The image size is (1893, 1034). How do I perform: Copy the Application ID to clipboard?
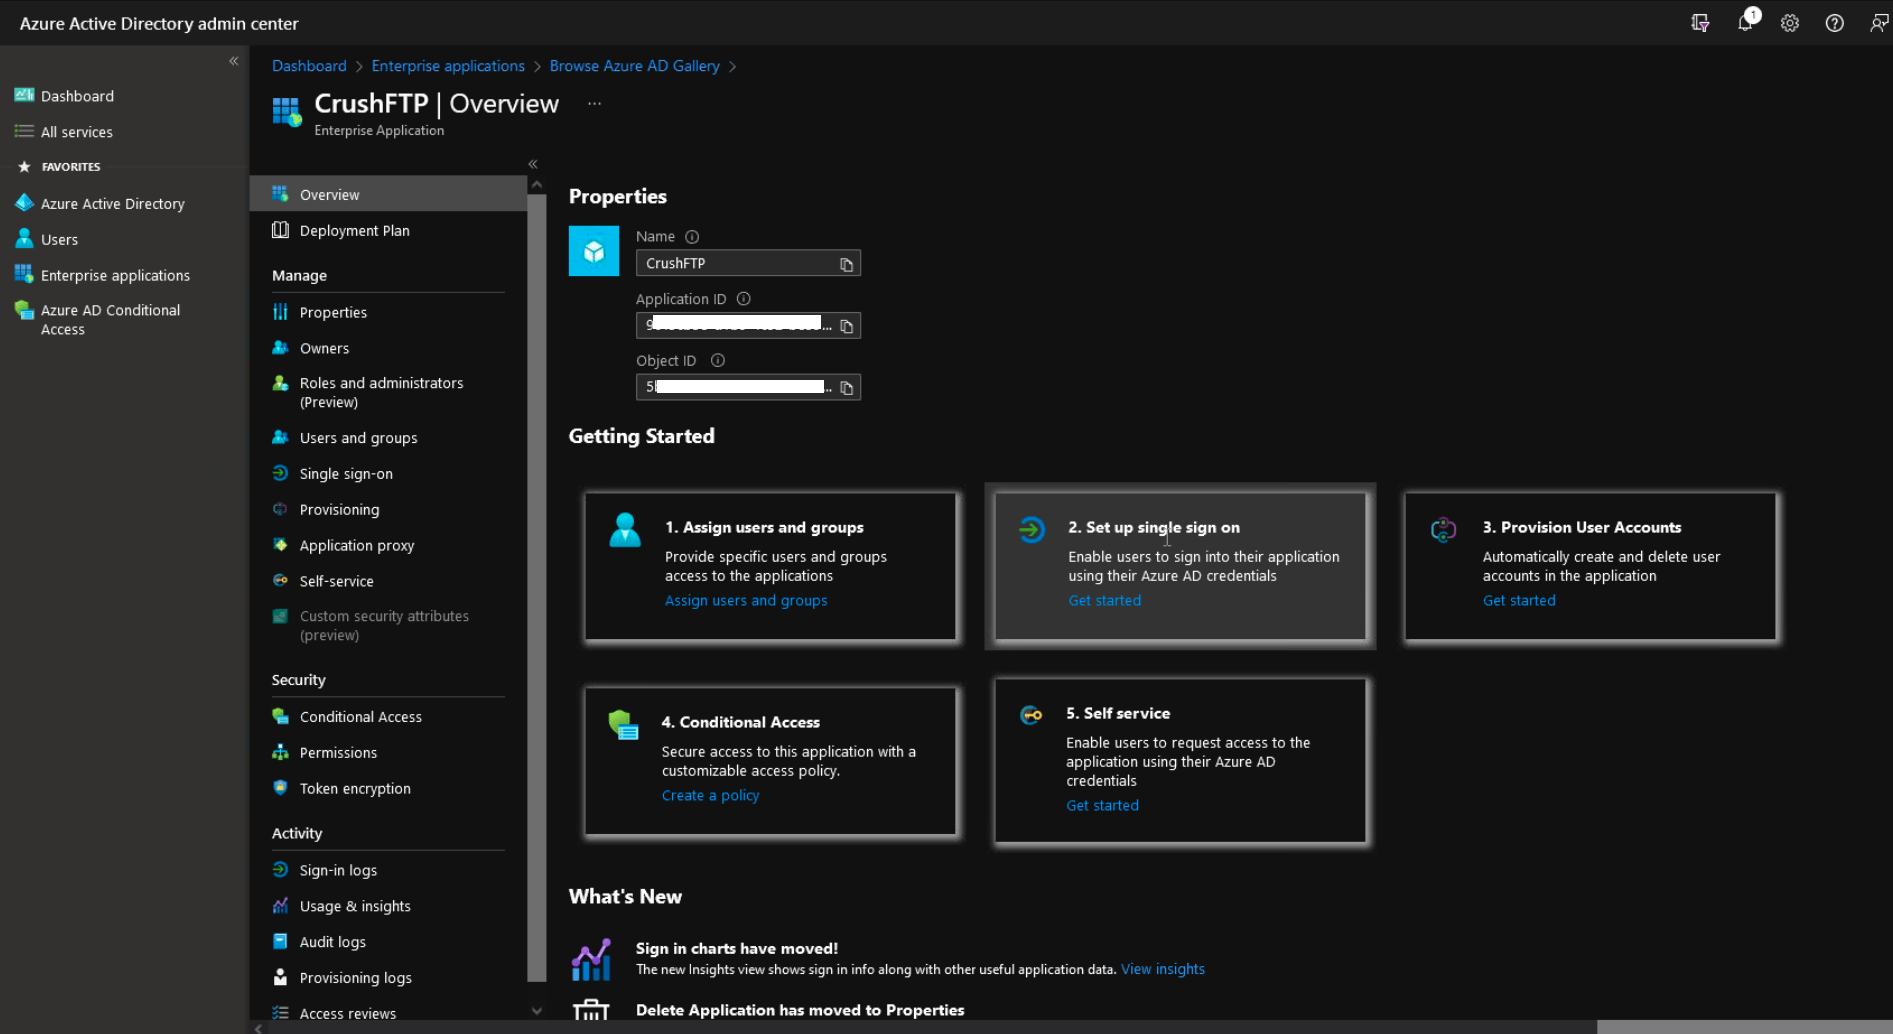point(846,326)
